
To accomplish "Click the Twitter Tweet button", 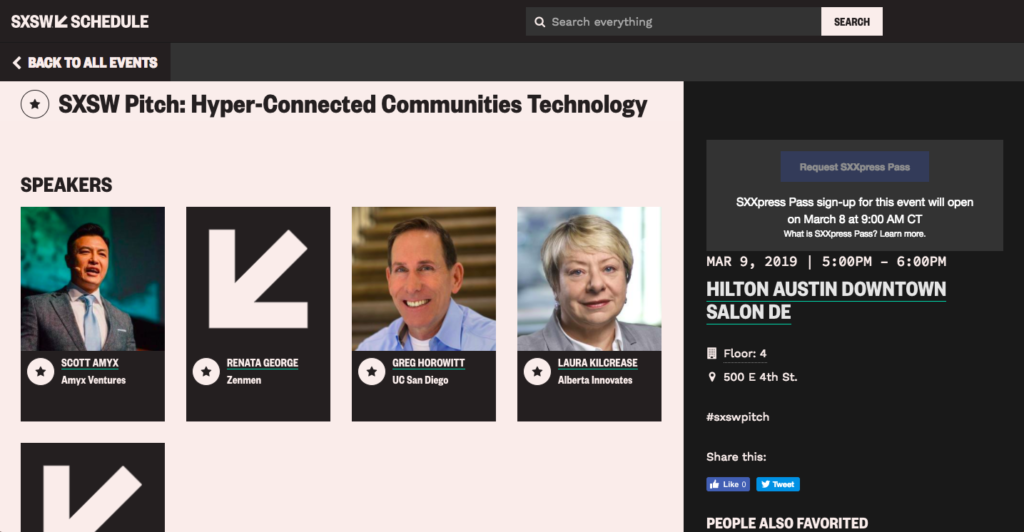I will point(778,484).
